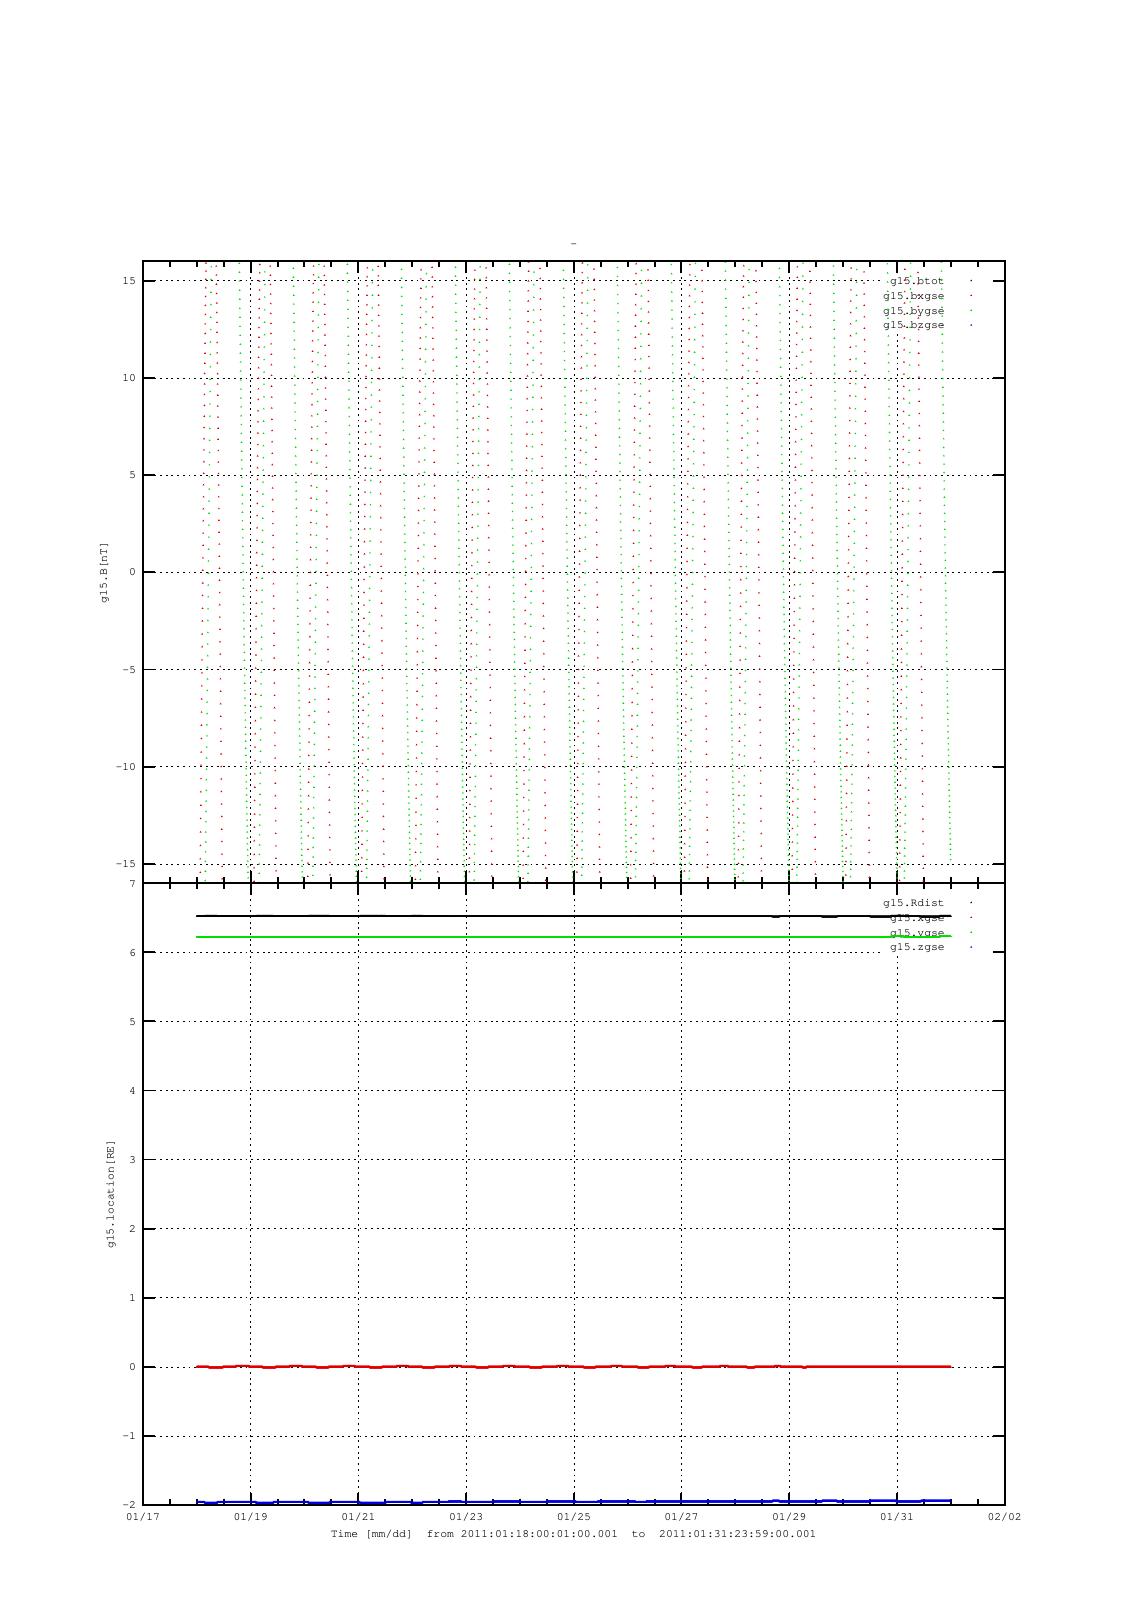Viewport: 1131px width, 1600px height.
Task: Click the g15.location[RE] vertical axis title
Action: point(111,1193)
